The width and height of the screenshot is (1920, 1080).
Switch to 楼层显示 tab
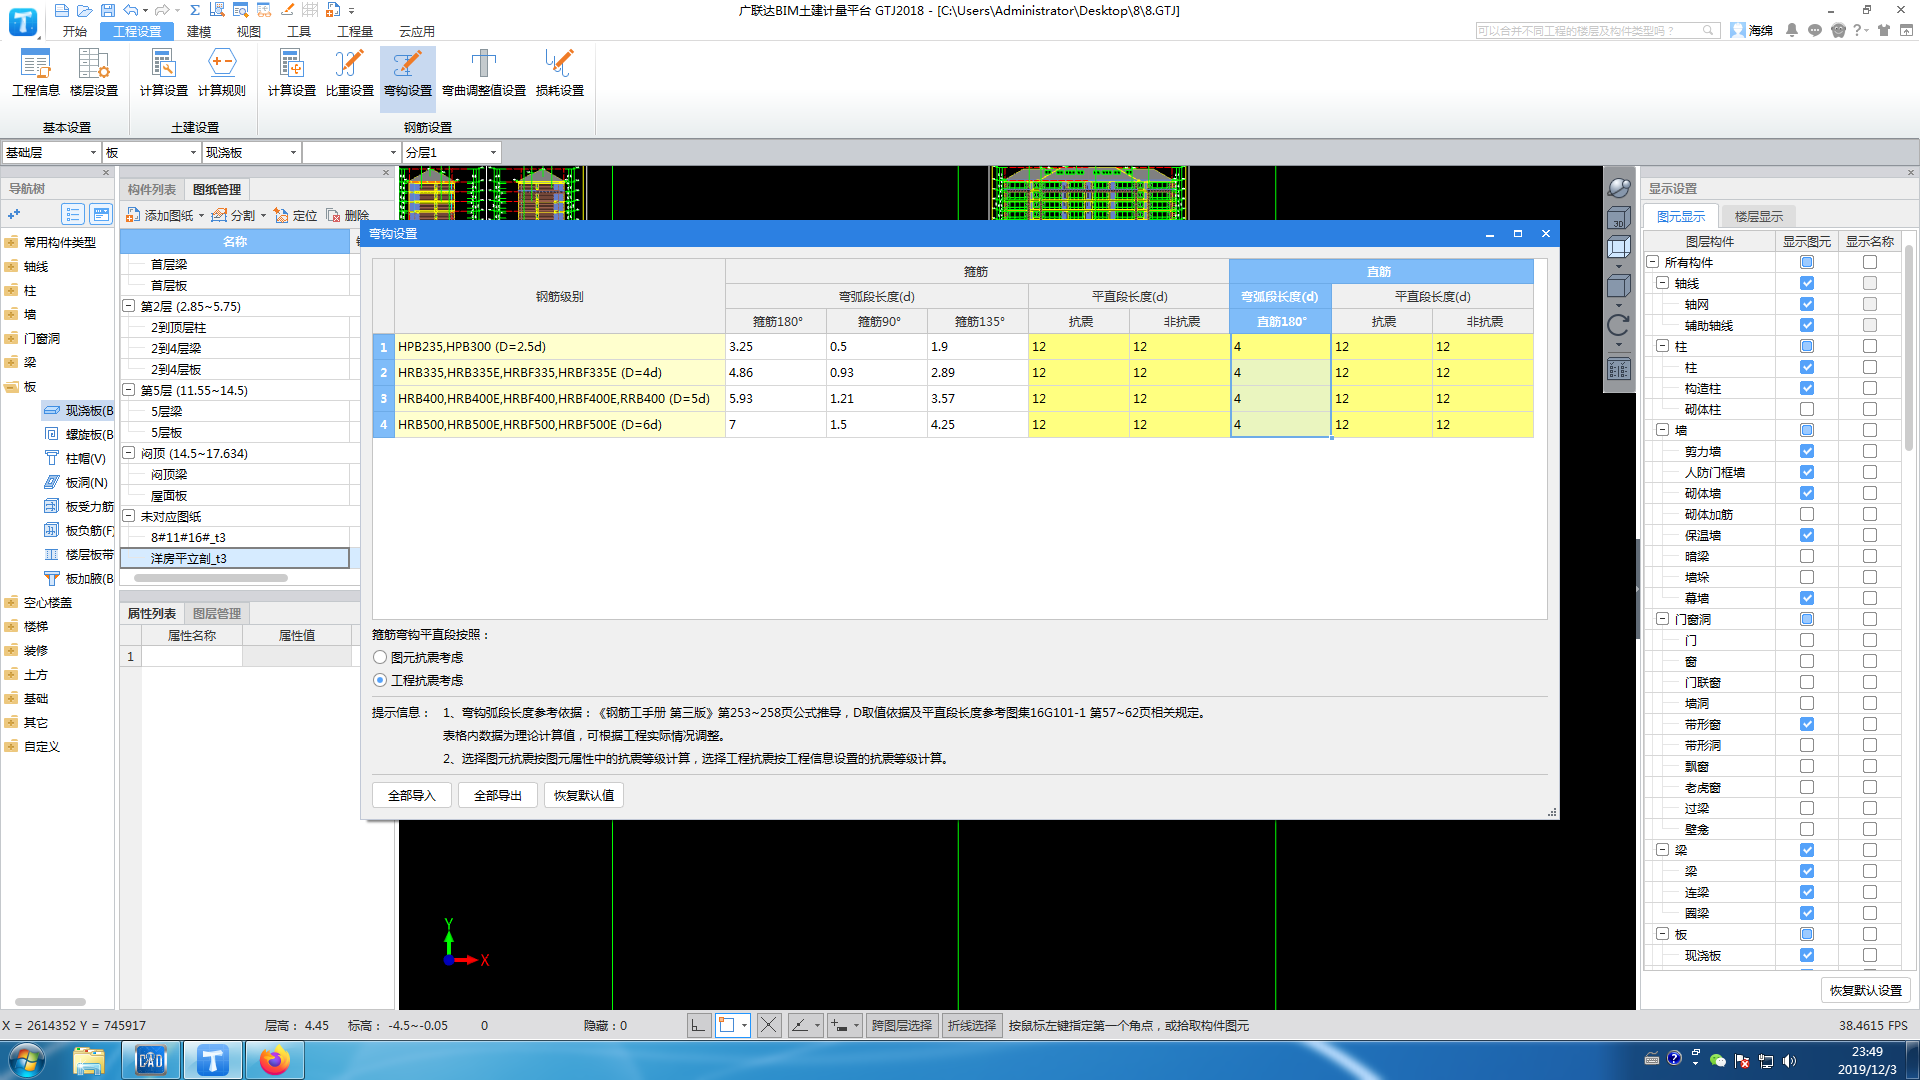pos(1759,216)
